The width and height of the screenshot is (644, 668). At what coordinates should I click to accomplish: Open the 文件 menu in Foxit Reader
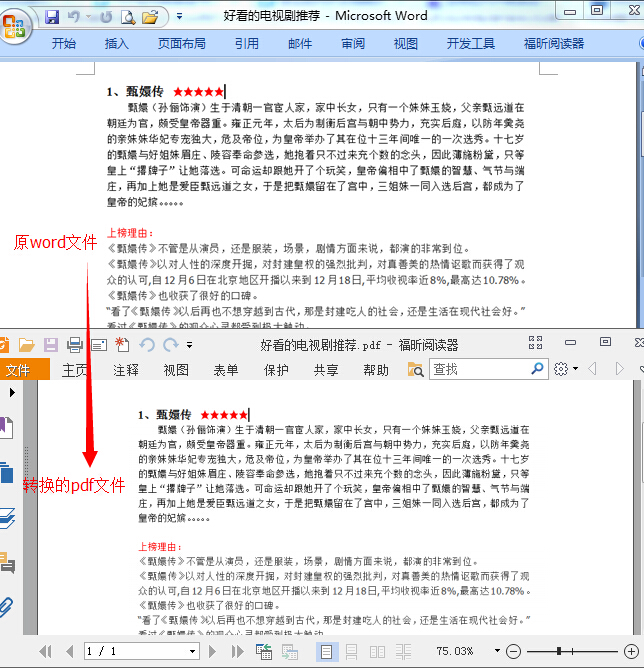click(18, 370)
